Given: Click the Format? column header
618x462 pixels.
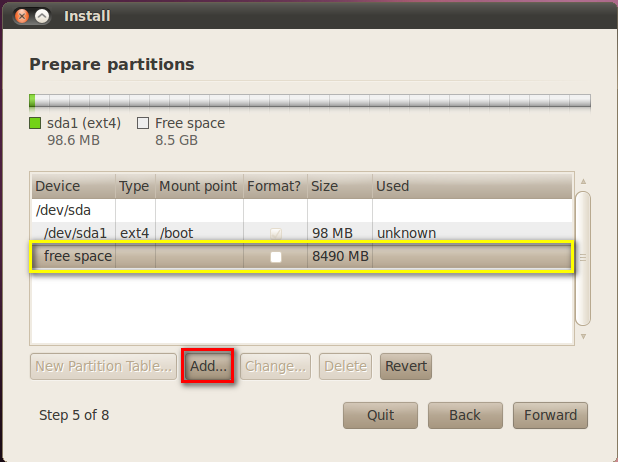Looking at the screenshot, I should pyautogui.click(x=275, y=186).
